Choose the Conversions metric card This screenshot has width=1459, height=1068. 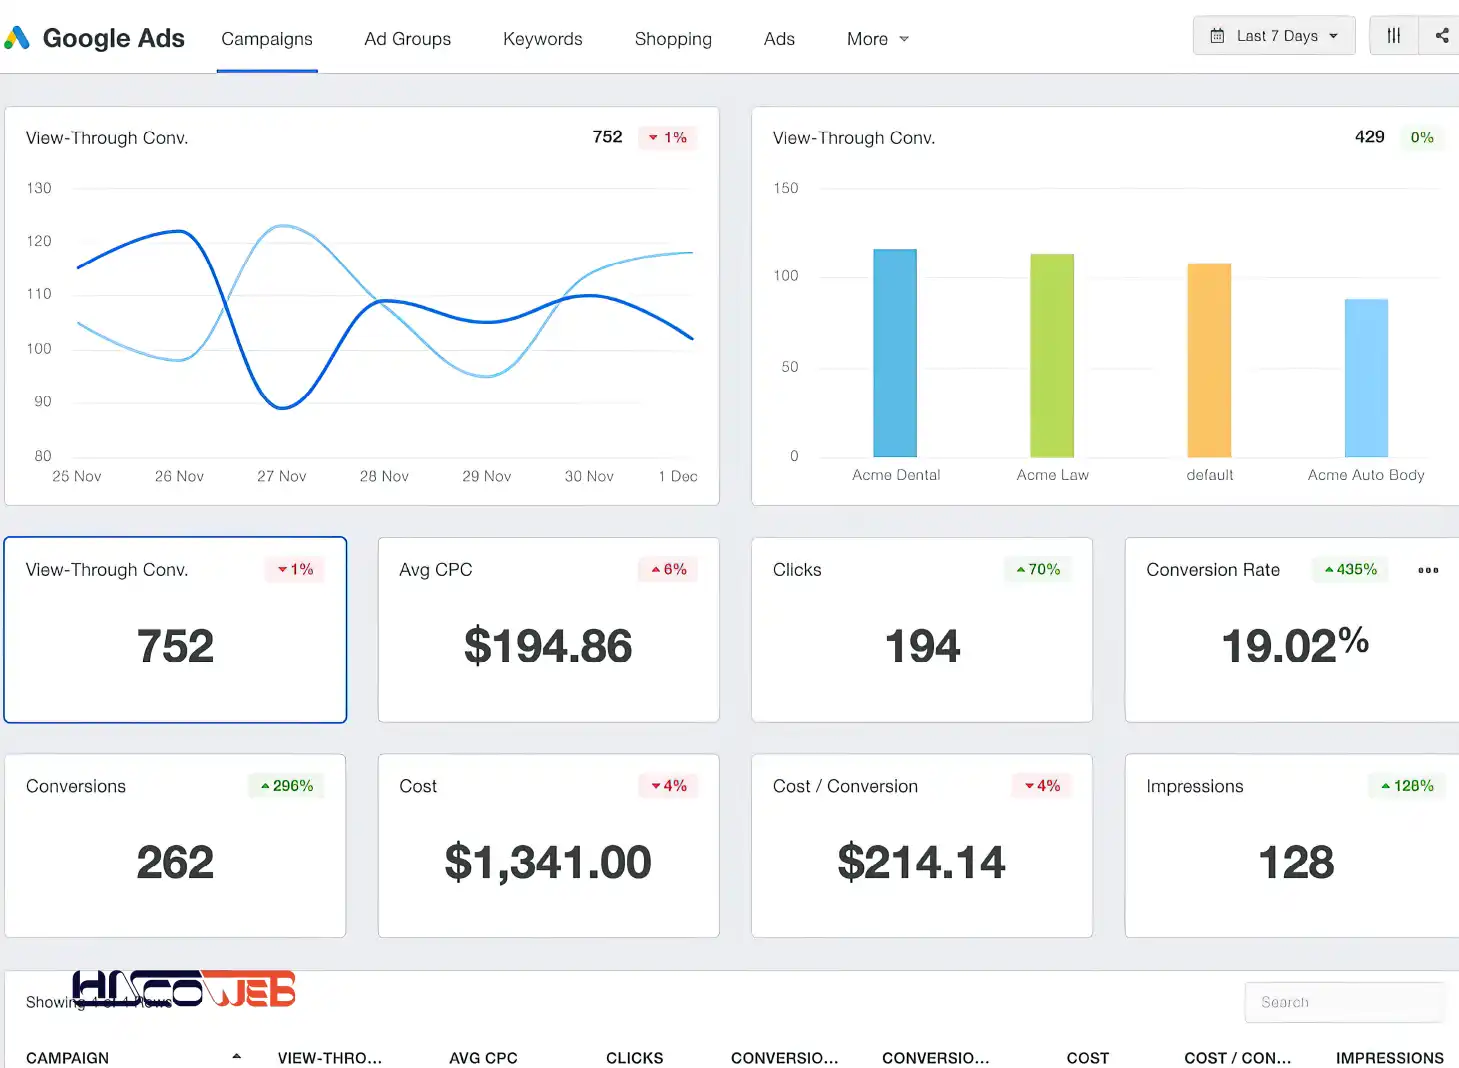(x=175, y=846)
